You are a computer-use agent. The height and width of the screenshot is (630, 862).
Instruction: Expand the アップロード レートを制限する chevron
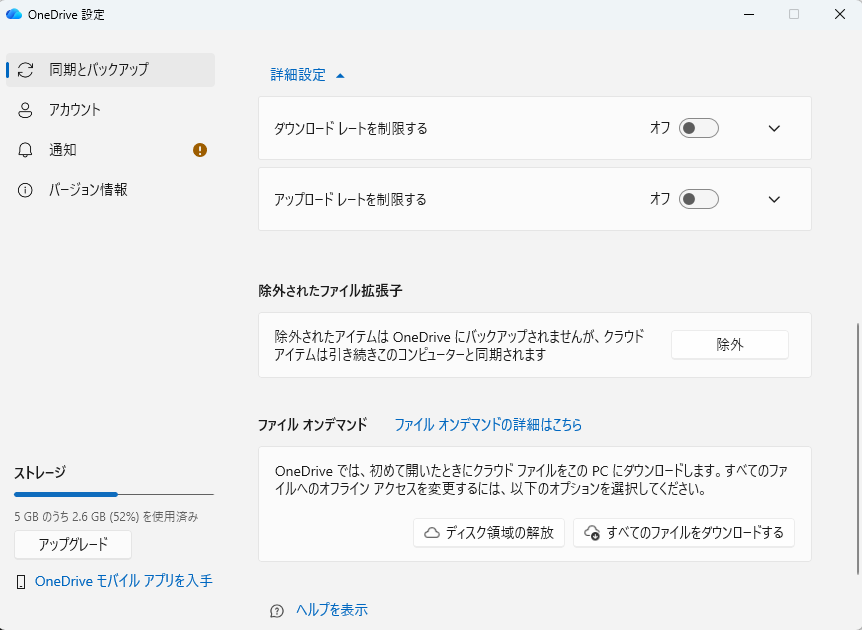tap(774, 200)
